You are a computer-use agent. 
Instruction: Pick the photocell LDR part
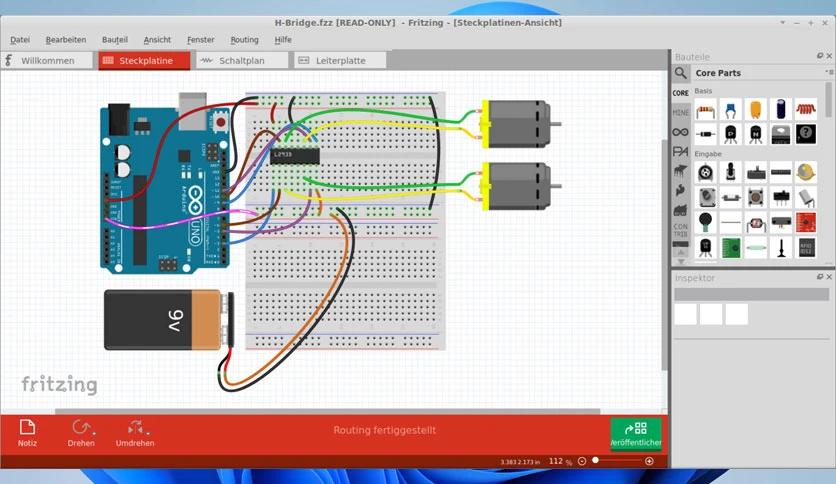click(x=755, y=223)
